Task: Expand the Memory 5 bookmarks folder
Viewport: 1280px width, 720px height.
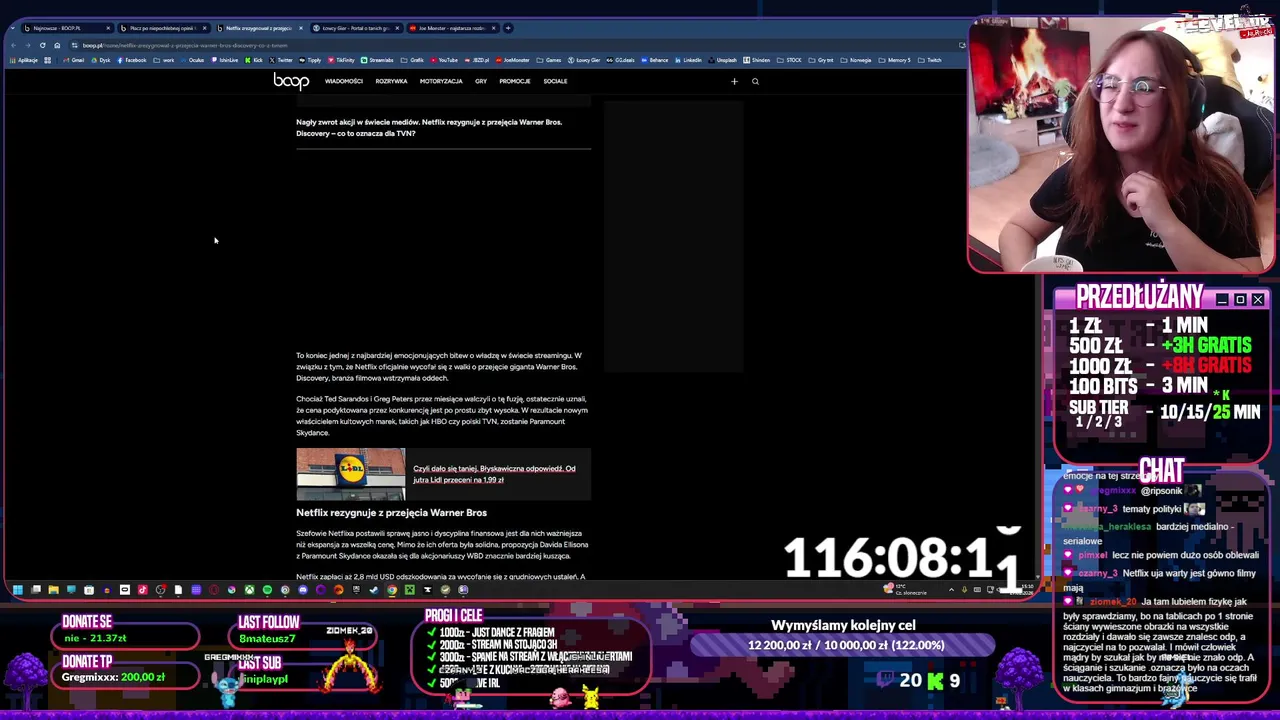Action: coord(894,60)
